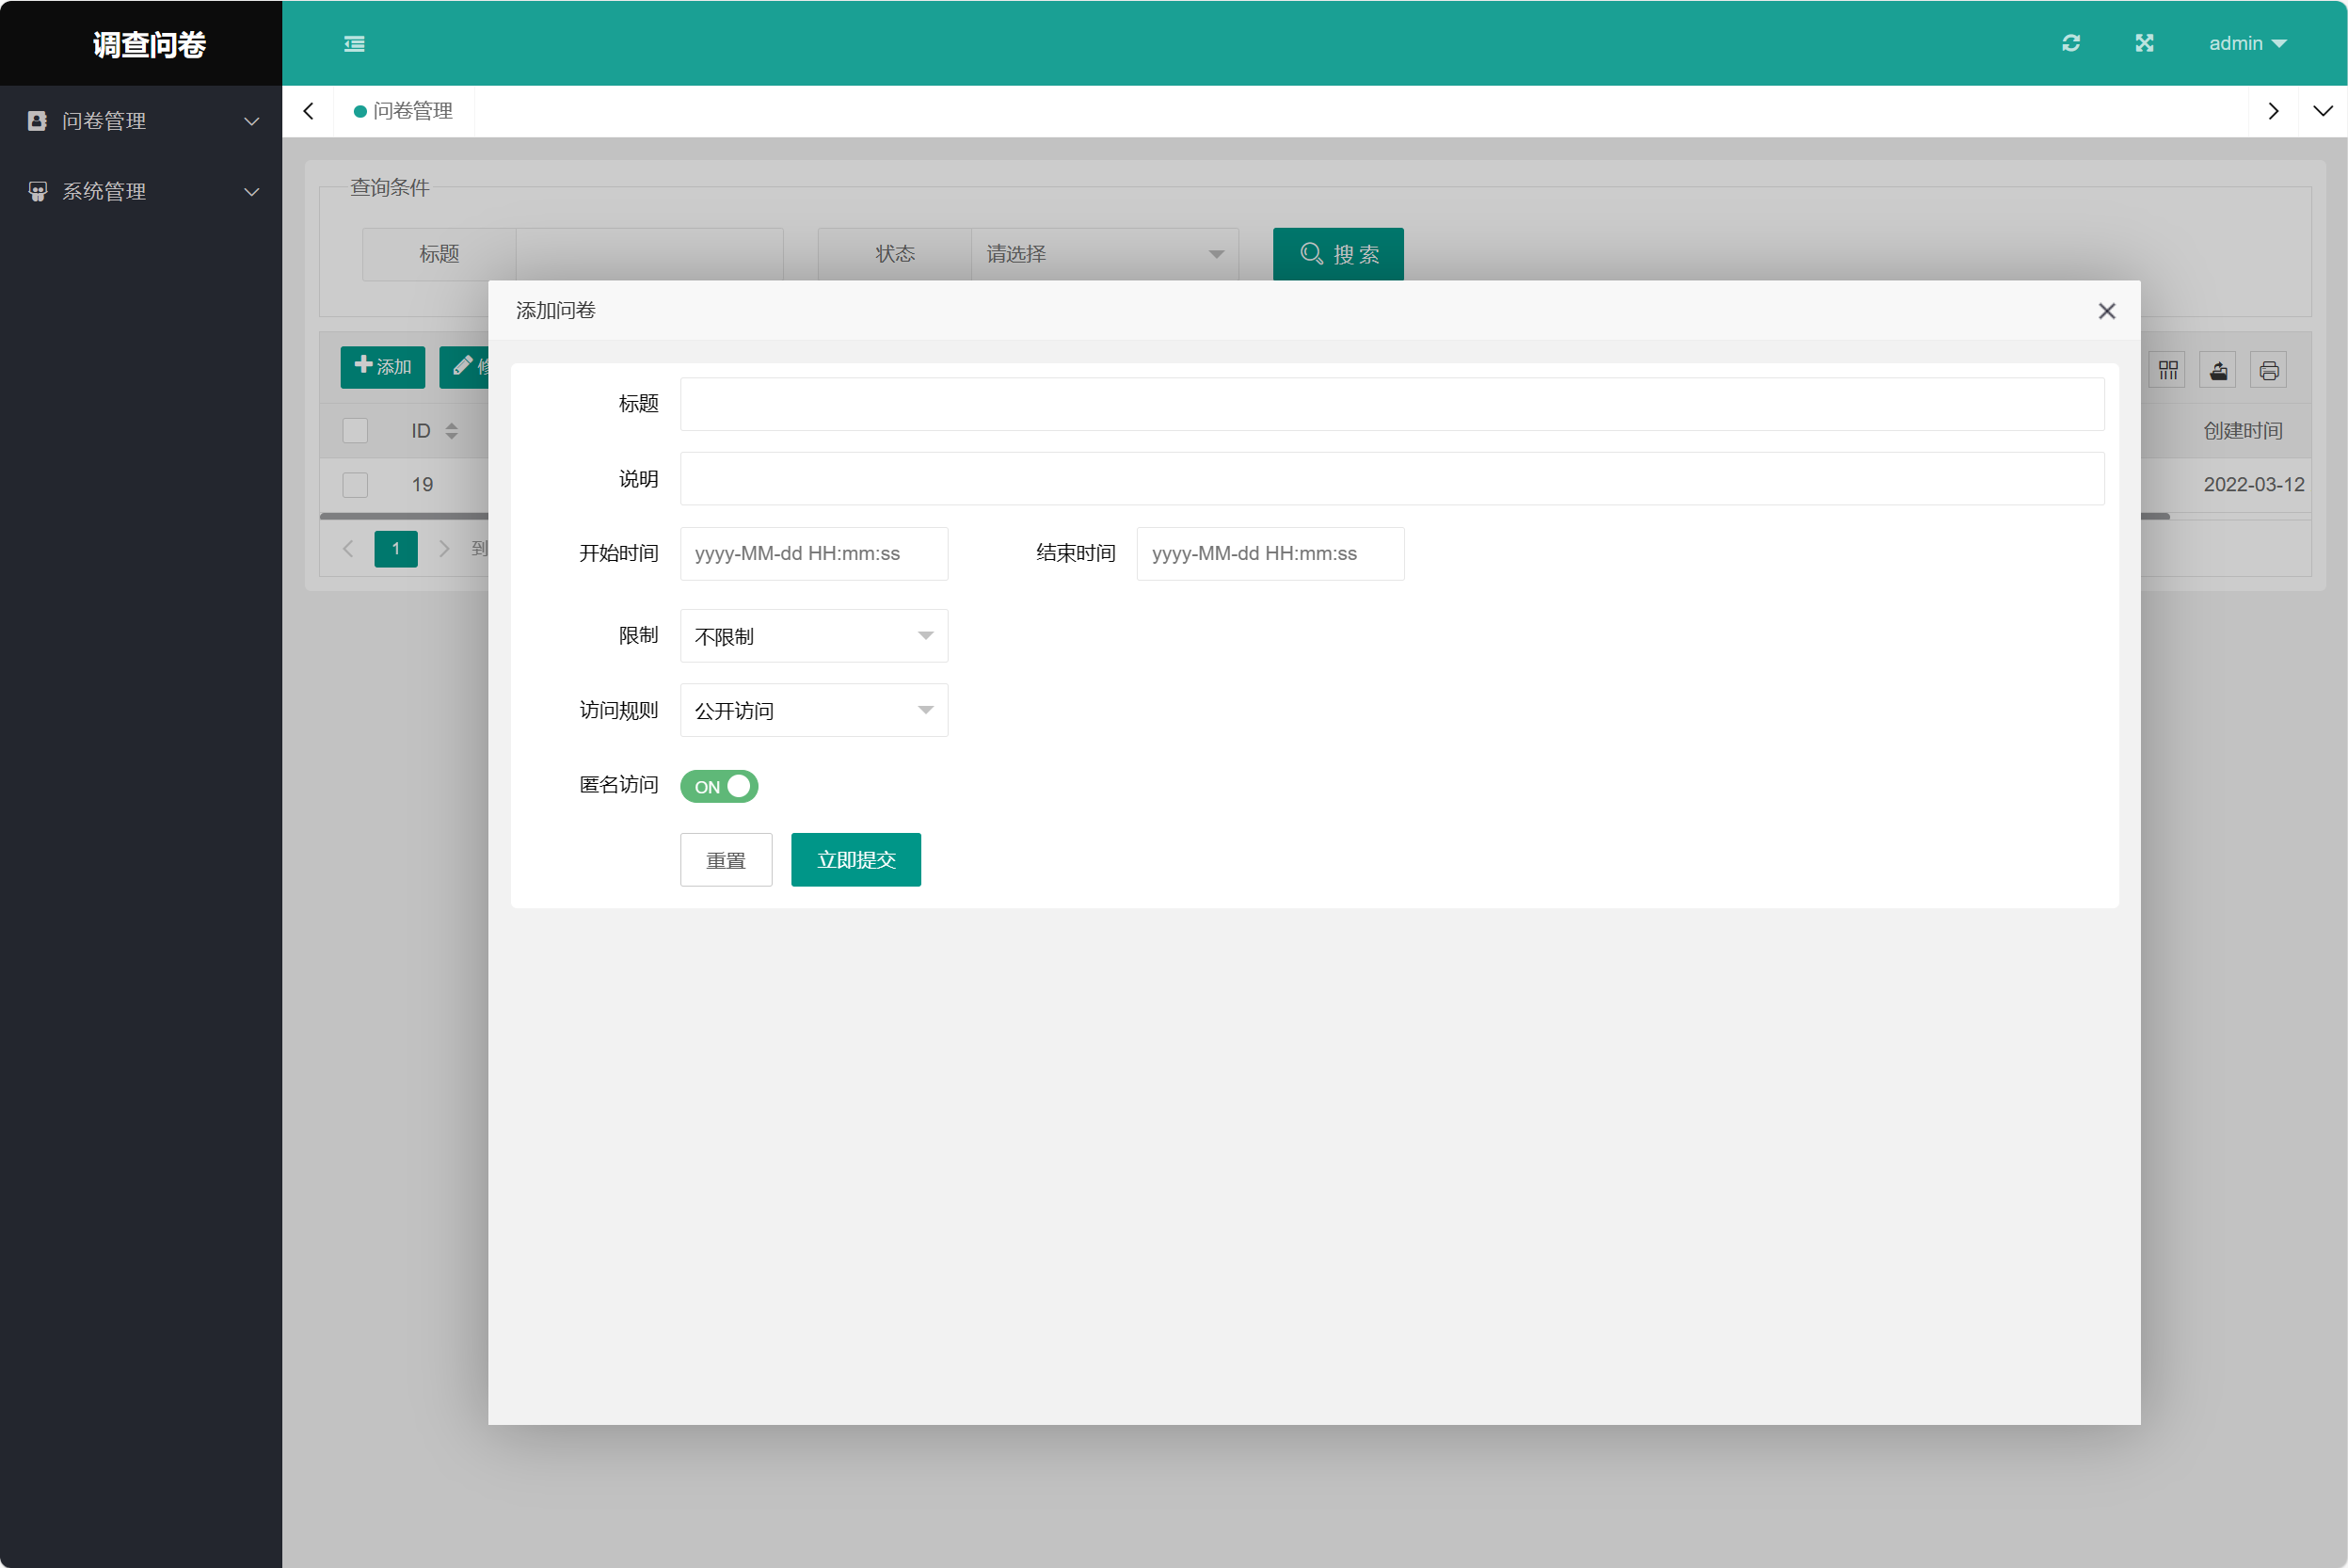
Task: Toggle fullscreen with the expand icon
Action: click(x=2144, y=43)
